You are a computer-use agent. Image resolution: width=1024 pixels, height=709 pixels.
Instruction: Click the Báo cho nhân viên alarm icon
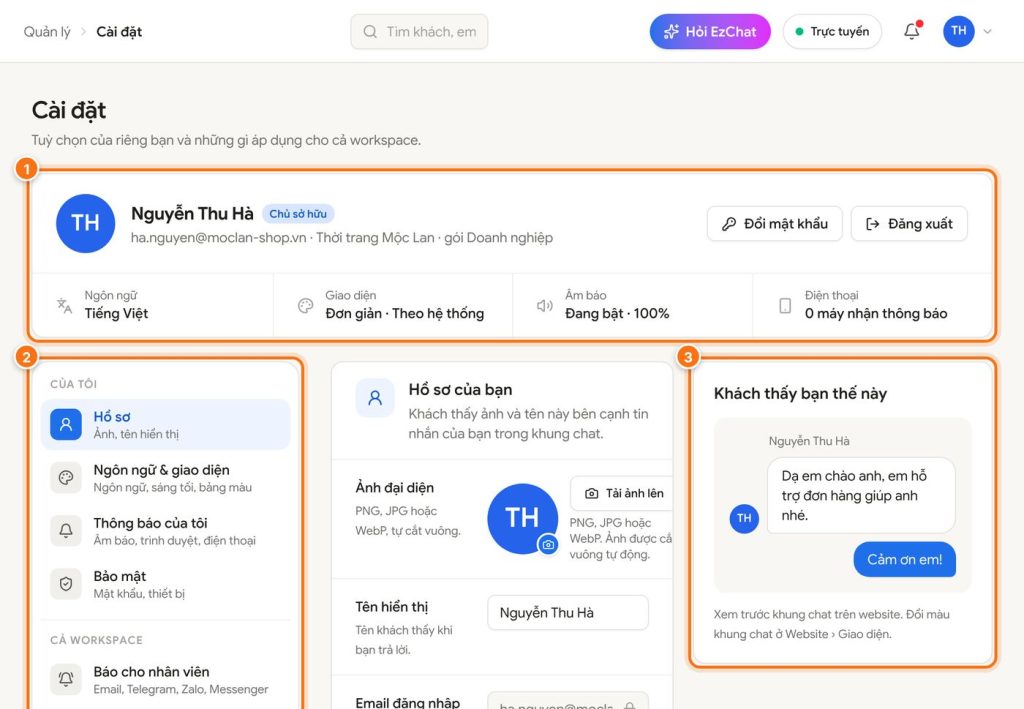coord(66,680)
